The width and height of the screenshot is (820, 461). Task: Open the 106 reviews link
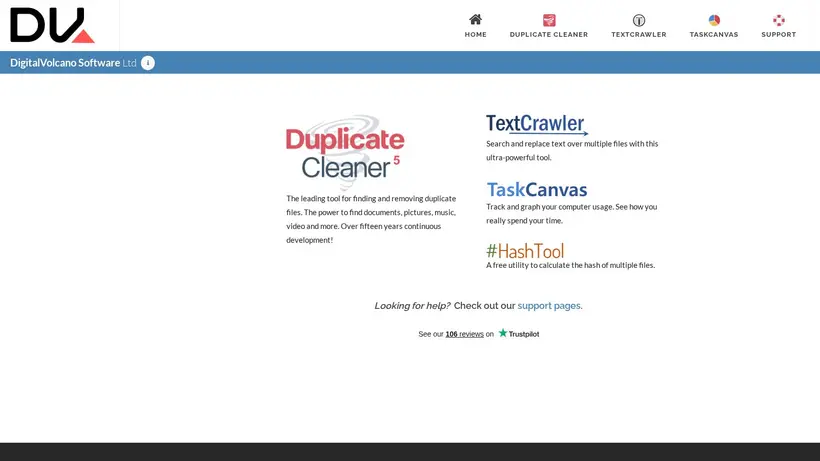[464, 334]
